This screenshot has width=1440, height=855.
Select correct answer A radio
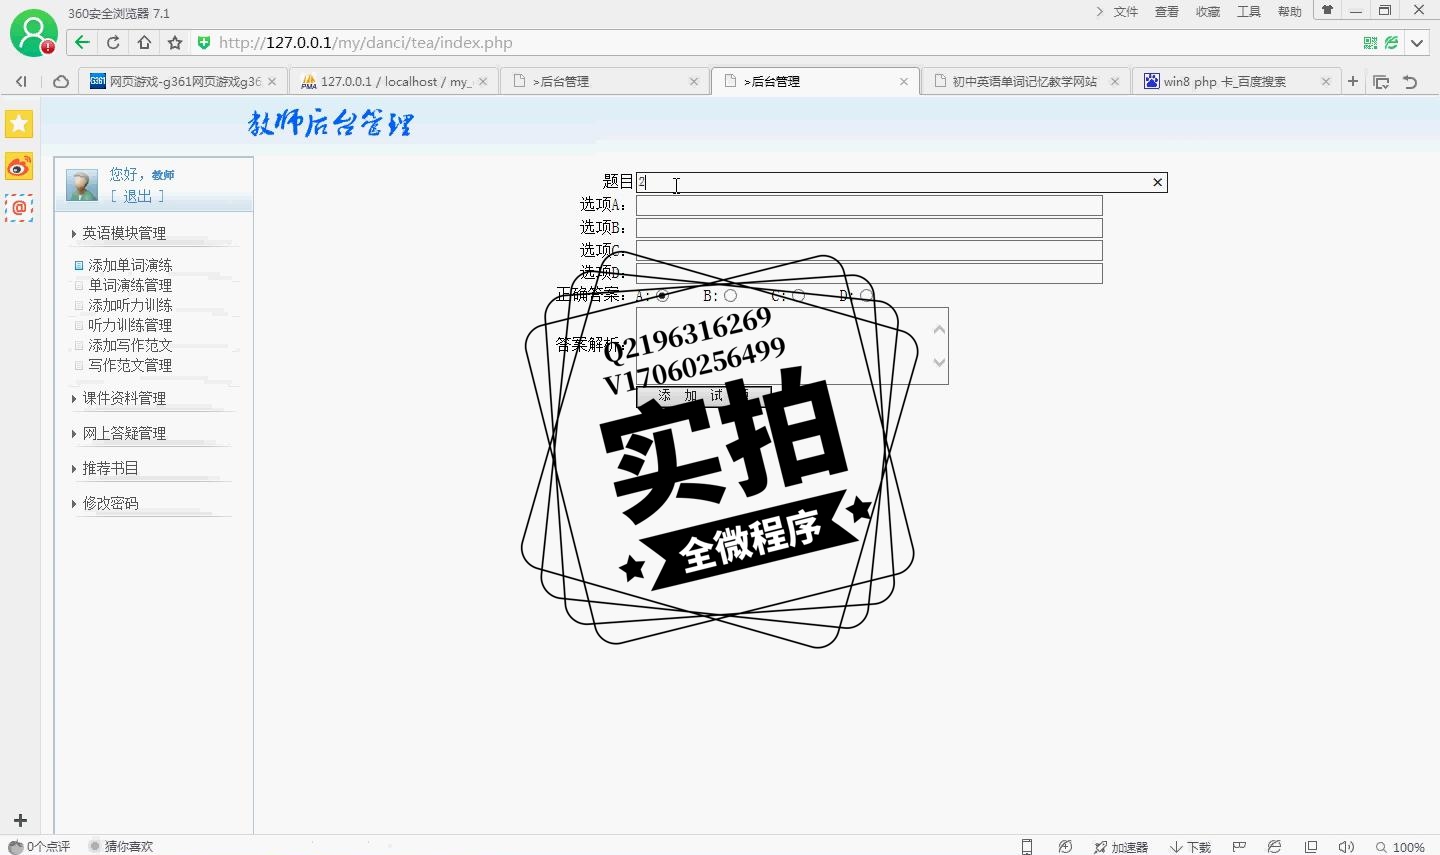pos(662,295)
